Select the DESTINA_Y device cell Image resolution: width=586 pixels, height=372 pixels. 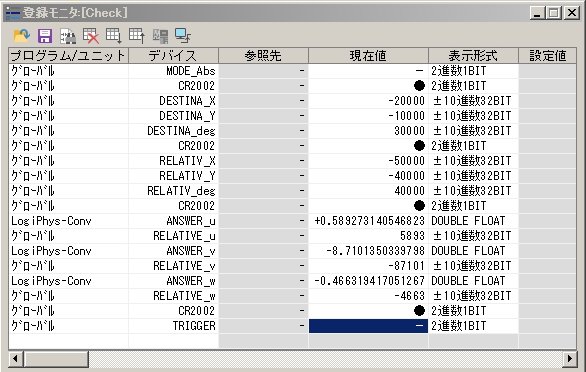click(173, 116)
